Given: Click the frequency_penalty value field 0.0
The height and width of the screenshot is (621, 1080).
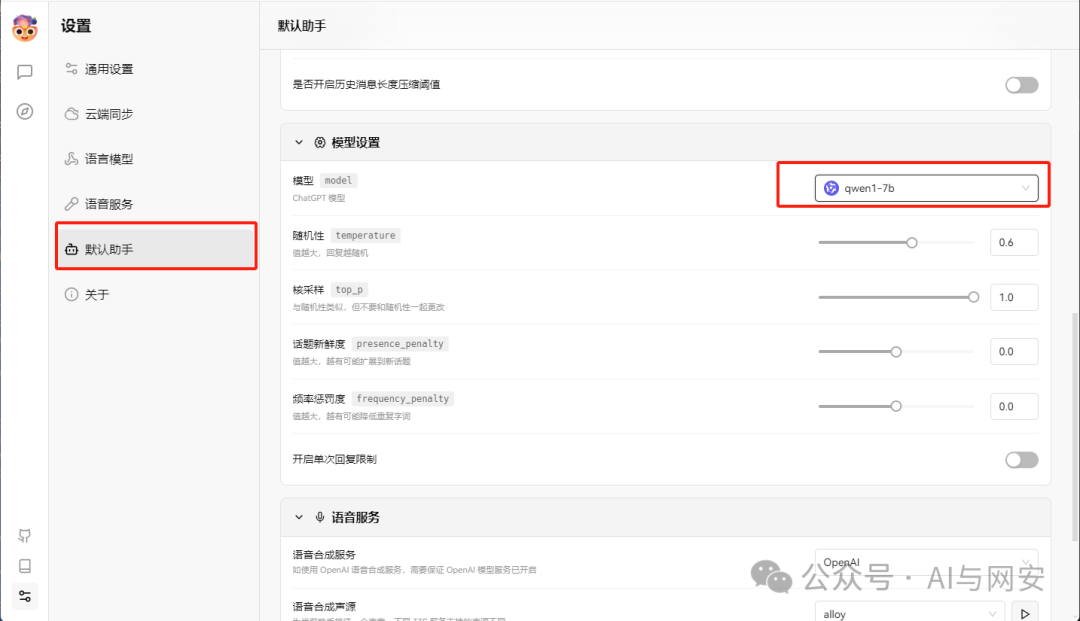Looking at the screenshot, I should (1014, 406).
